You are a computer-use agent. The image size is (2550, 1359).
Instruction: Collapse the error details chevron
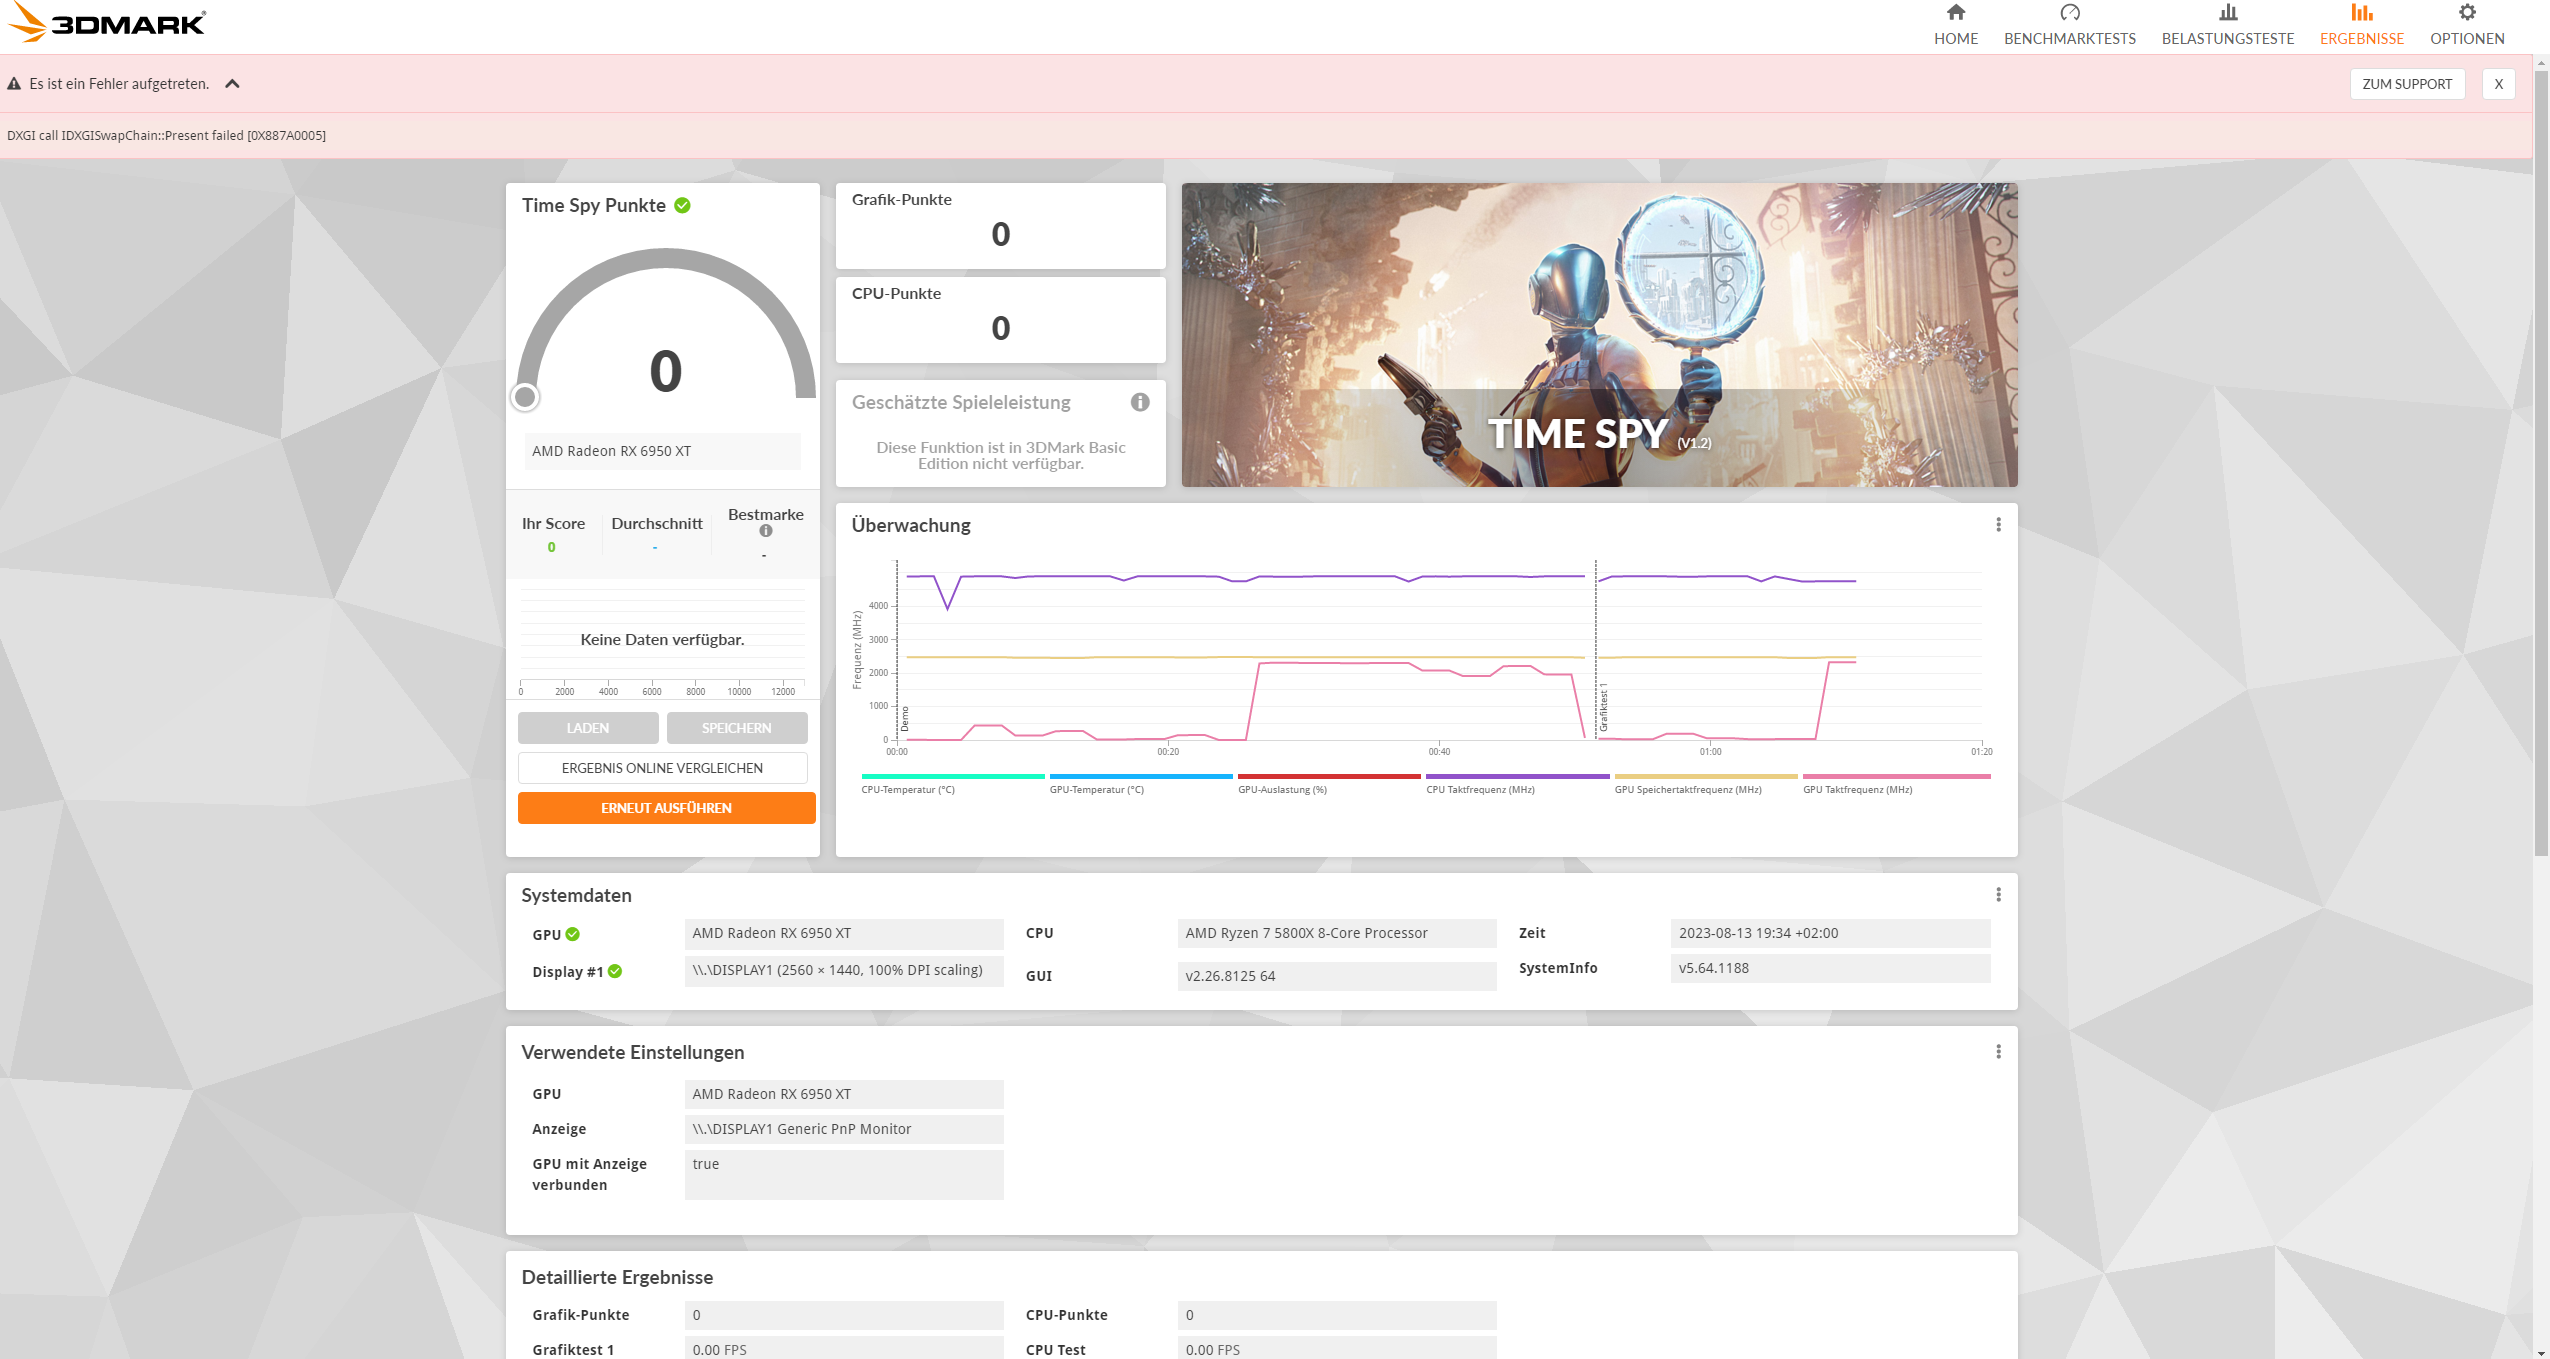pos(232,84)
